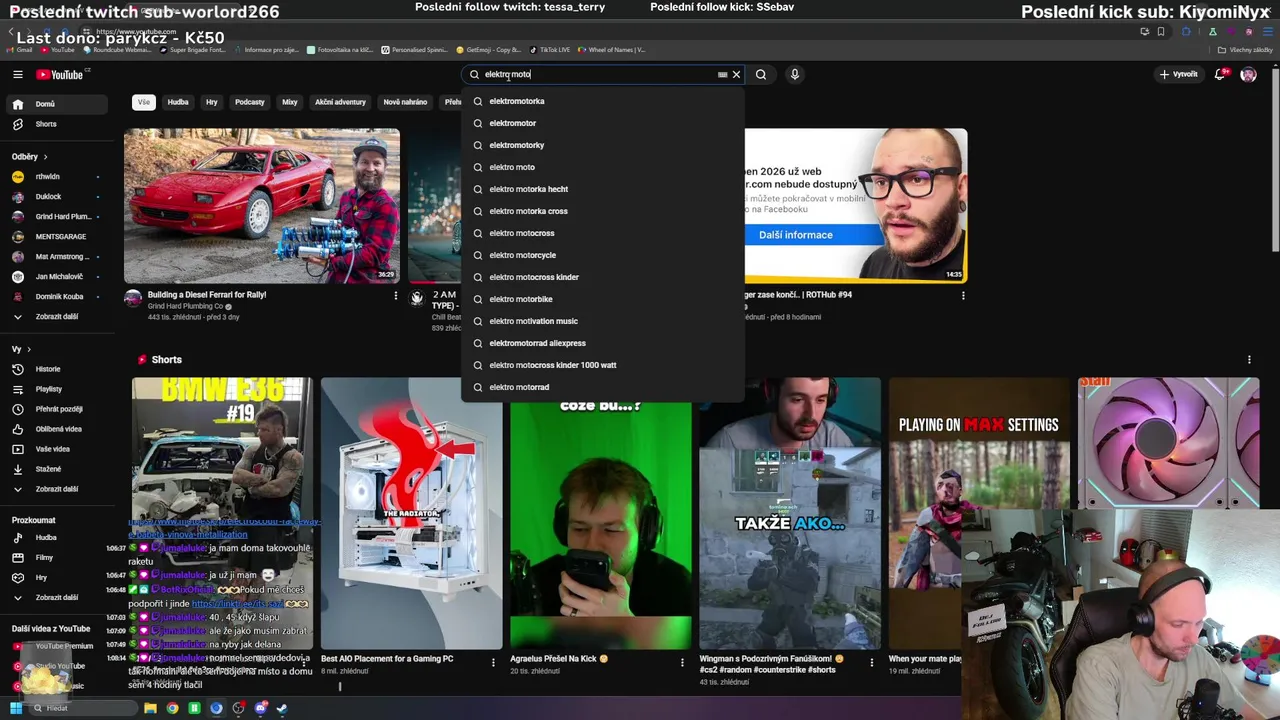Screen dimensions: 1280x720
Task: Select the Hudba filter chip
Action: (178, 102)
